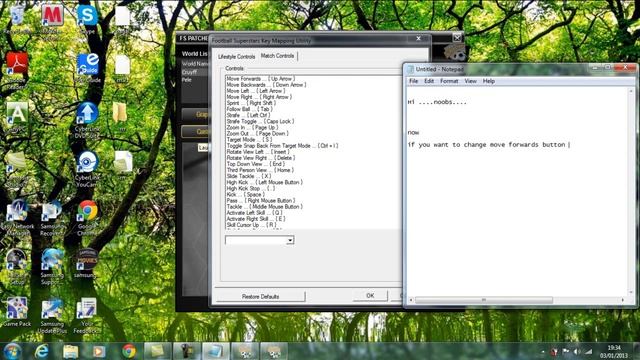
Task: Open Samsung Update Plus desktop shortcut
Action: [52, 315]
